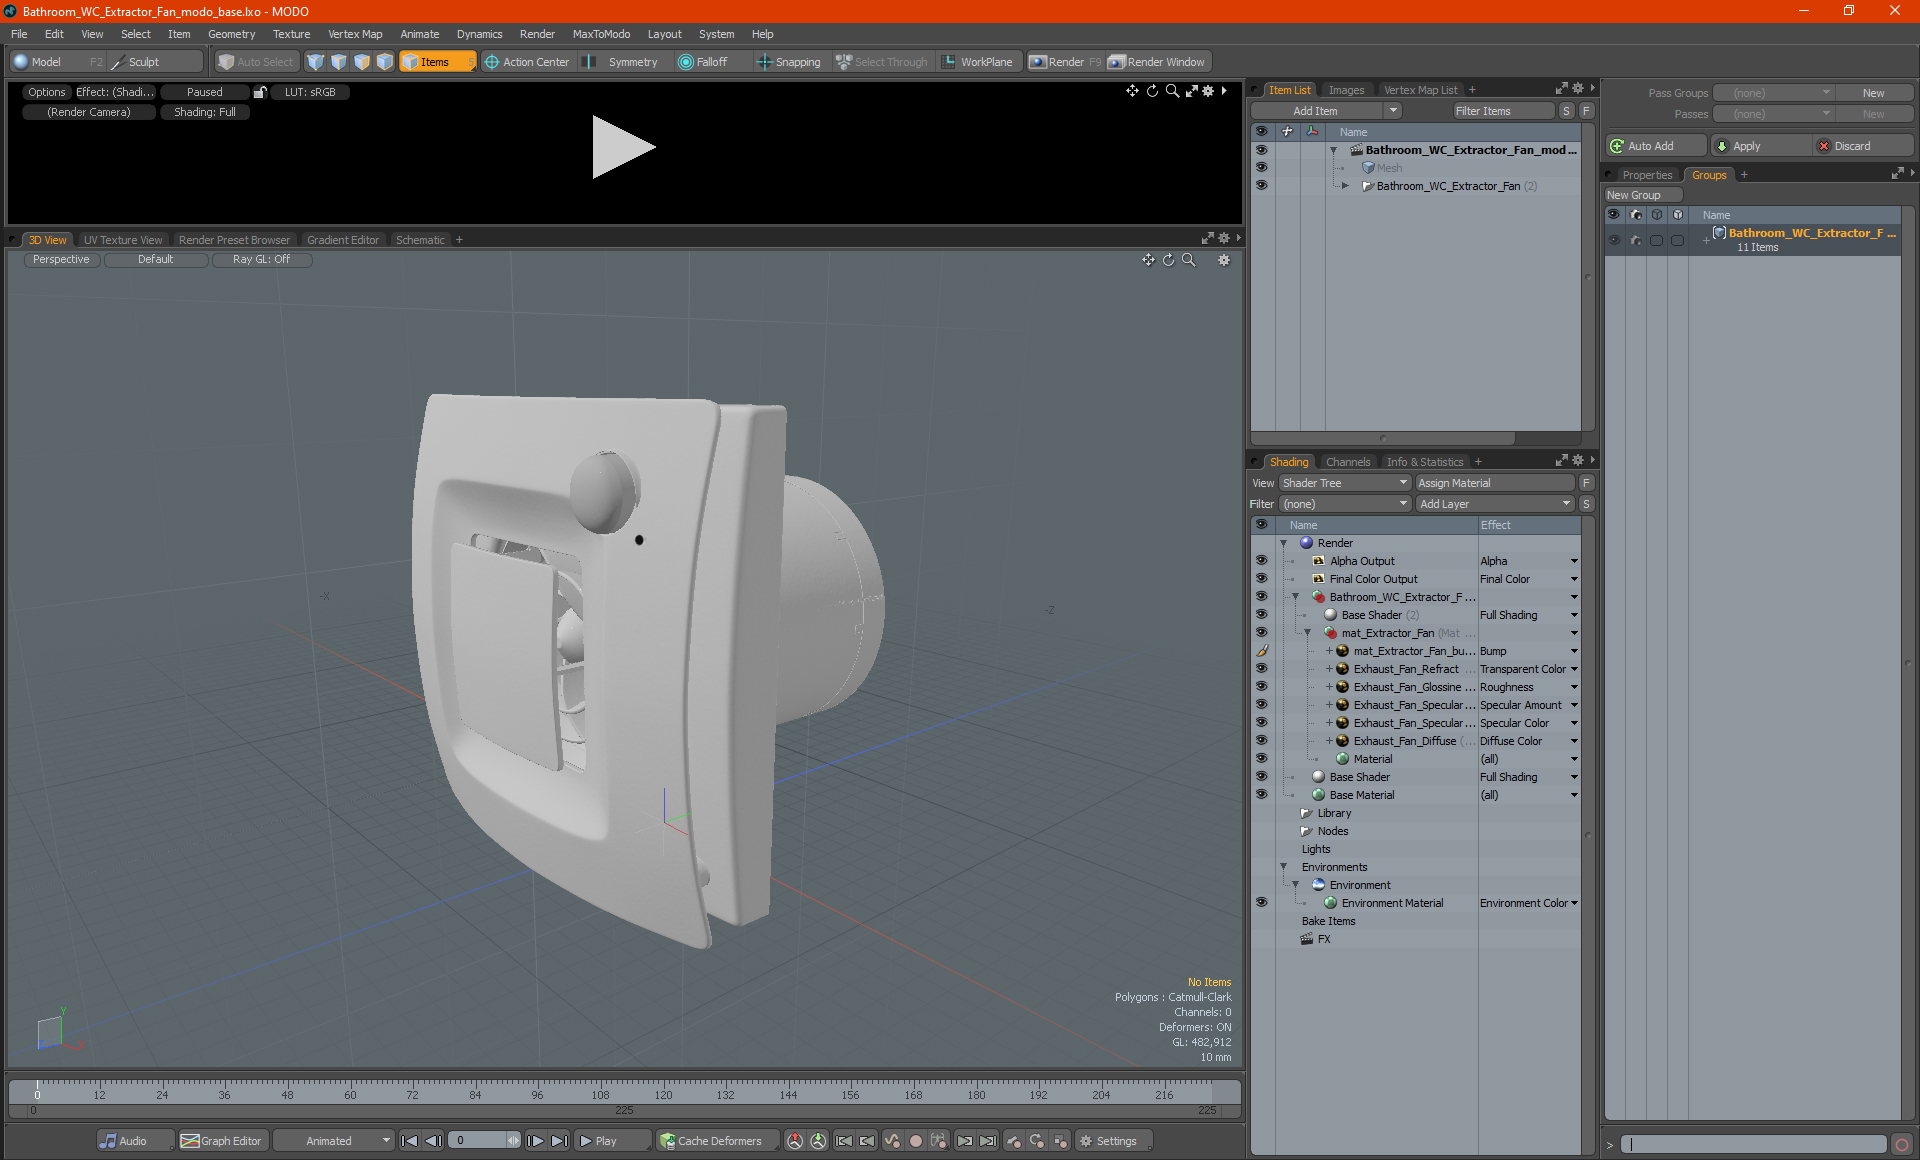Click Play animation button
This screenshot has width=1920, height=1160.
pyautogui.click(x=612, y=1141)
